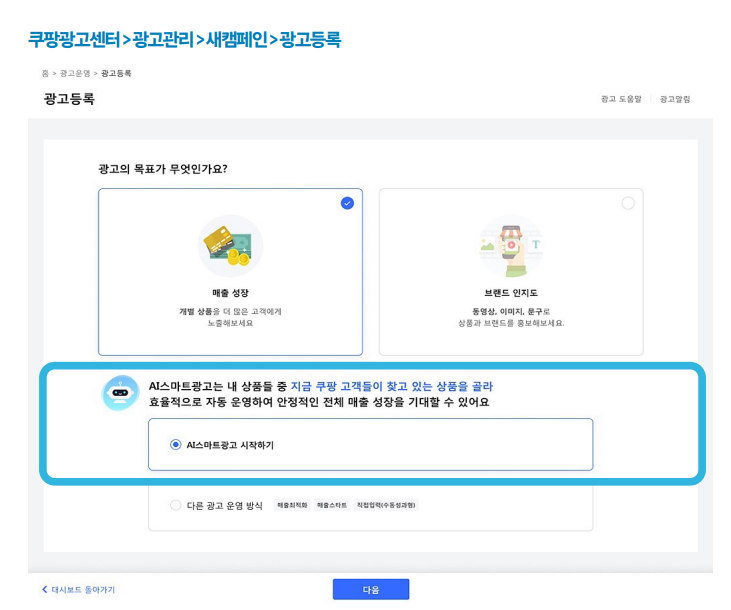Viewport: 731px width, 610px height.
Task: Select the AI스마트광고 시작하기 radio button
Action: point(175,444)
